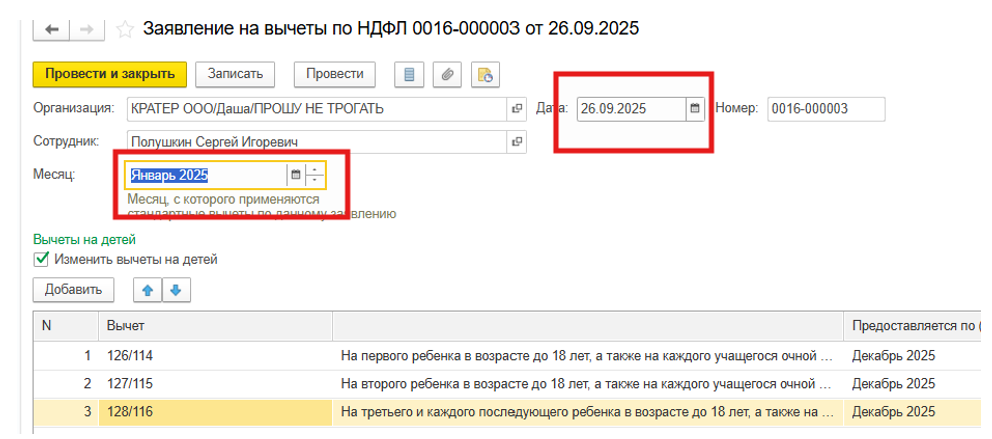Open month picker for Месяц field

tap(295, 176)
